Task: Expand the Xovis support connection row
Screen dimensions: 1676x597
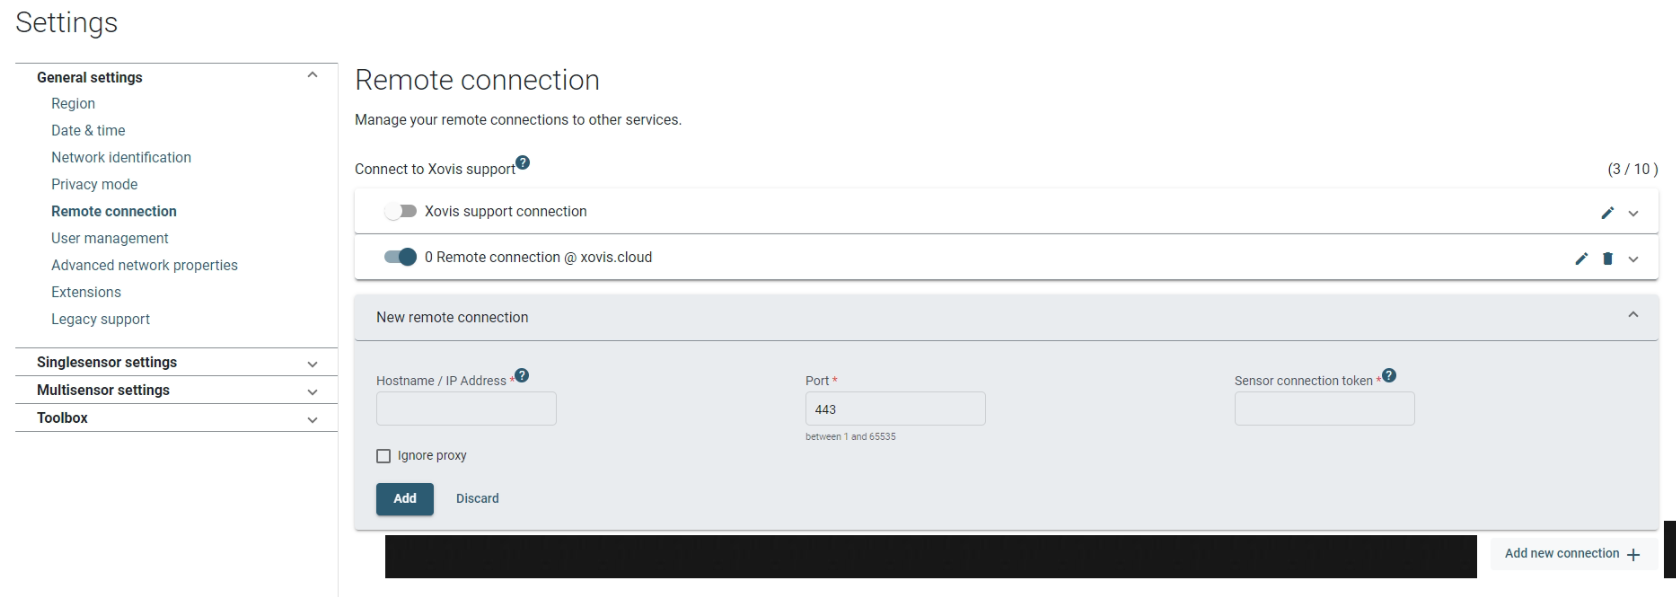Action: point(1633,213)
